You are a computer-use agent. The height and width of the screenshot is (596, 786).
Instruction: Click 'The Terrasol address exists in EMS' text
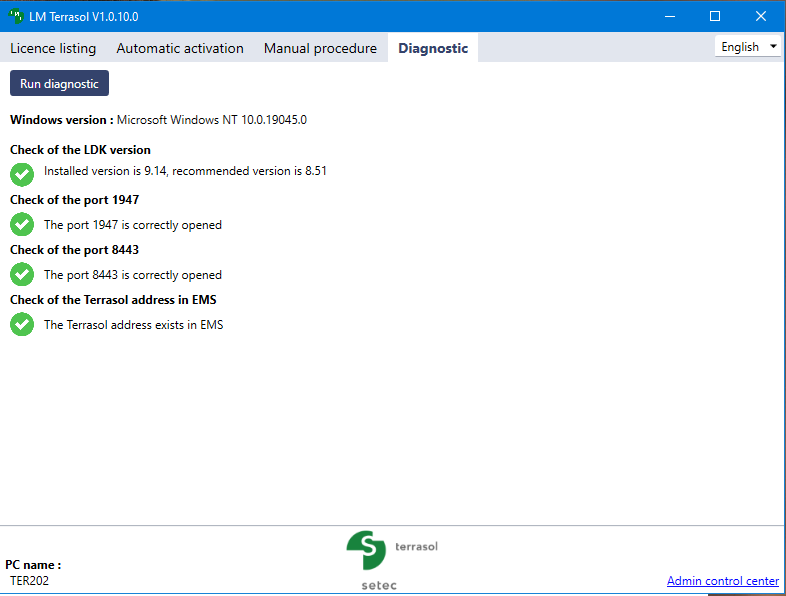[133, 325]
